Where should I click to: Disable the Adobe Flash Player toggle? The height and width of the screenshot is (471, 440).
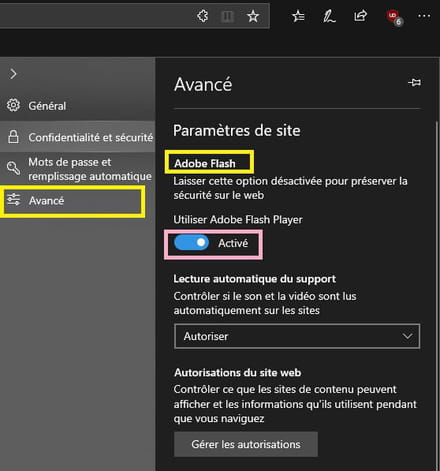(x=191, y=243)
